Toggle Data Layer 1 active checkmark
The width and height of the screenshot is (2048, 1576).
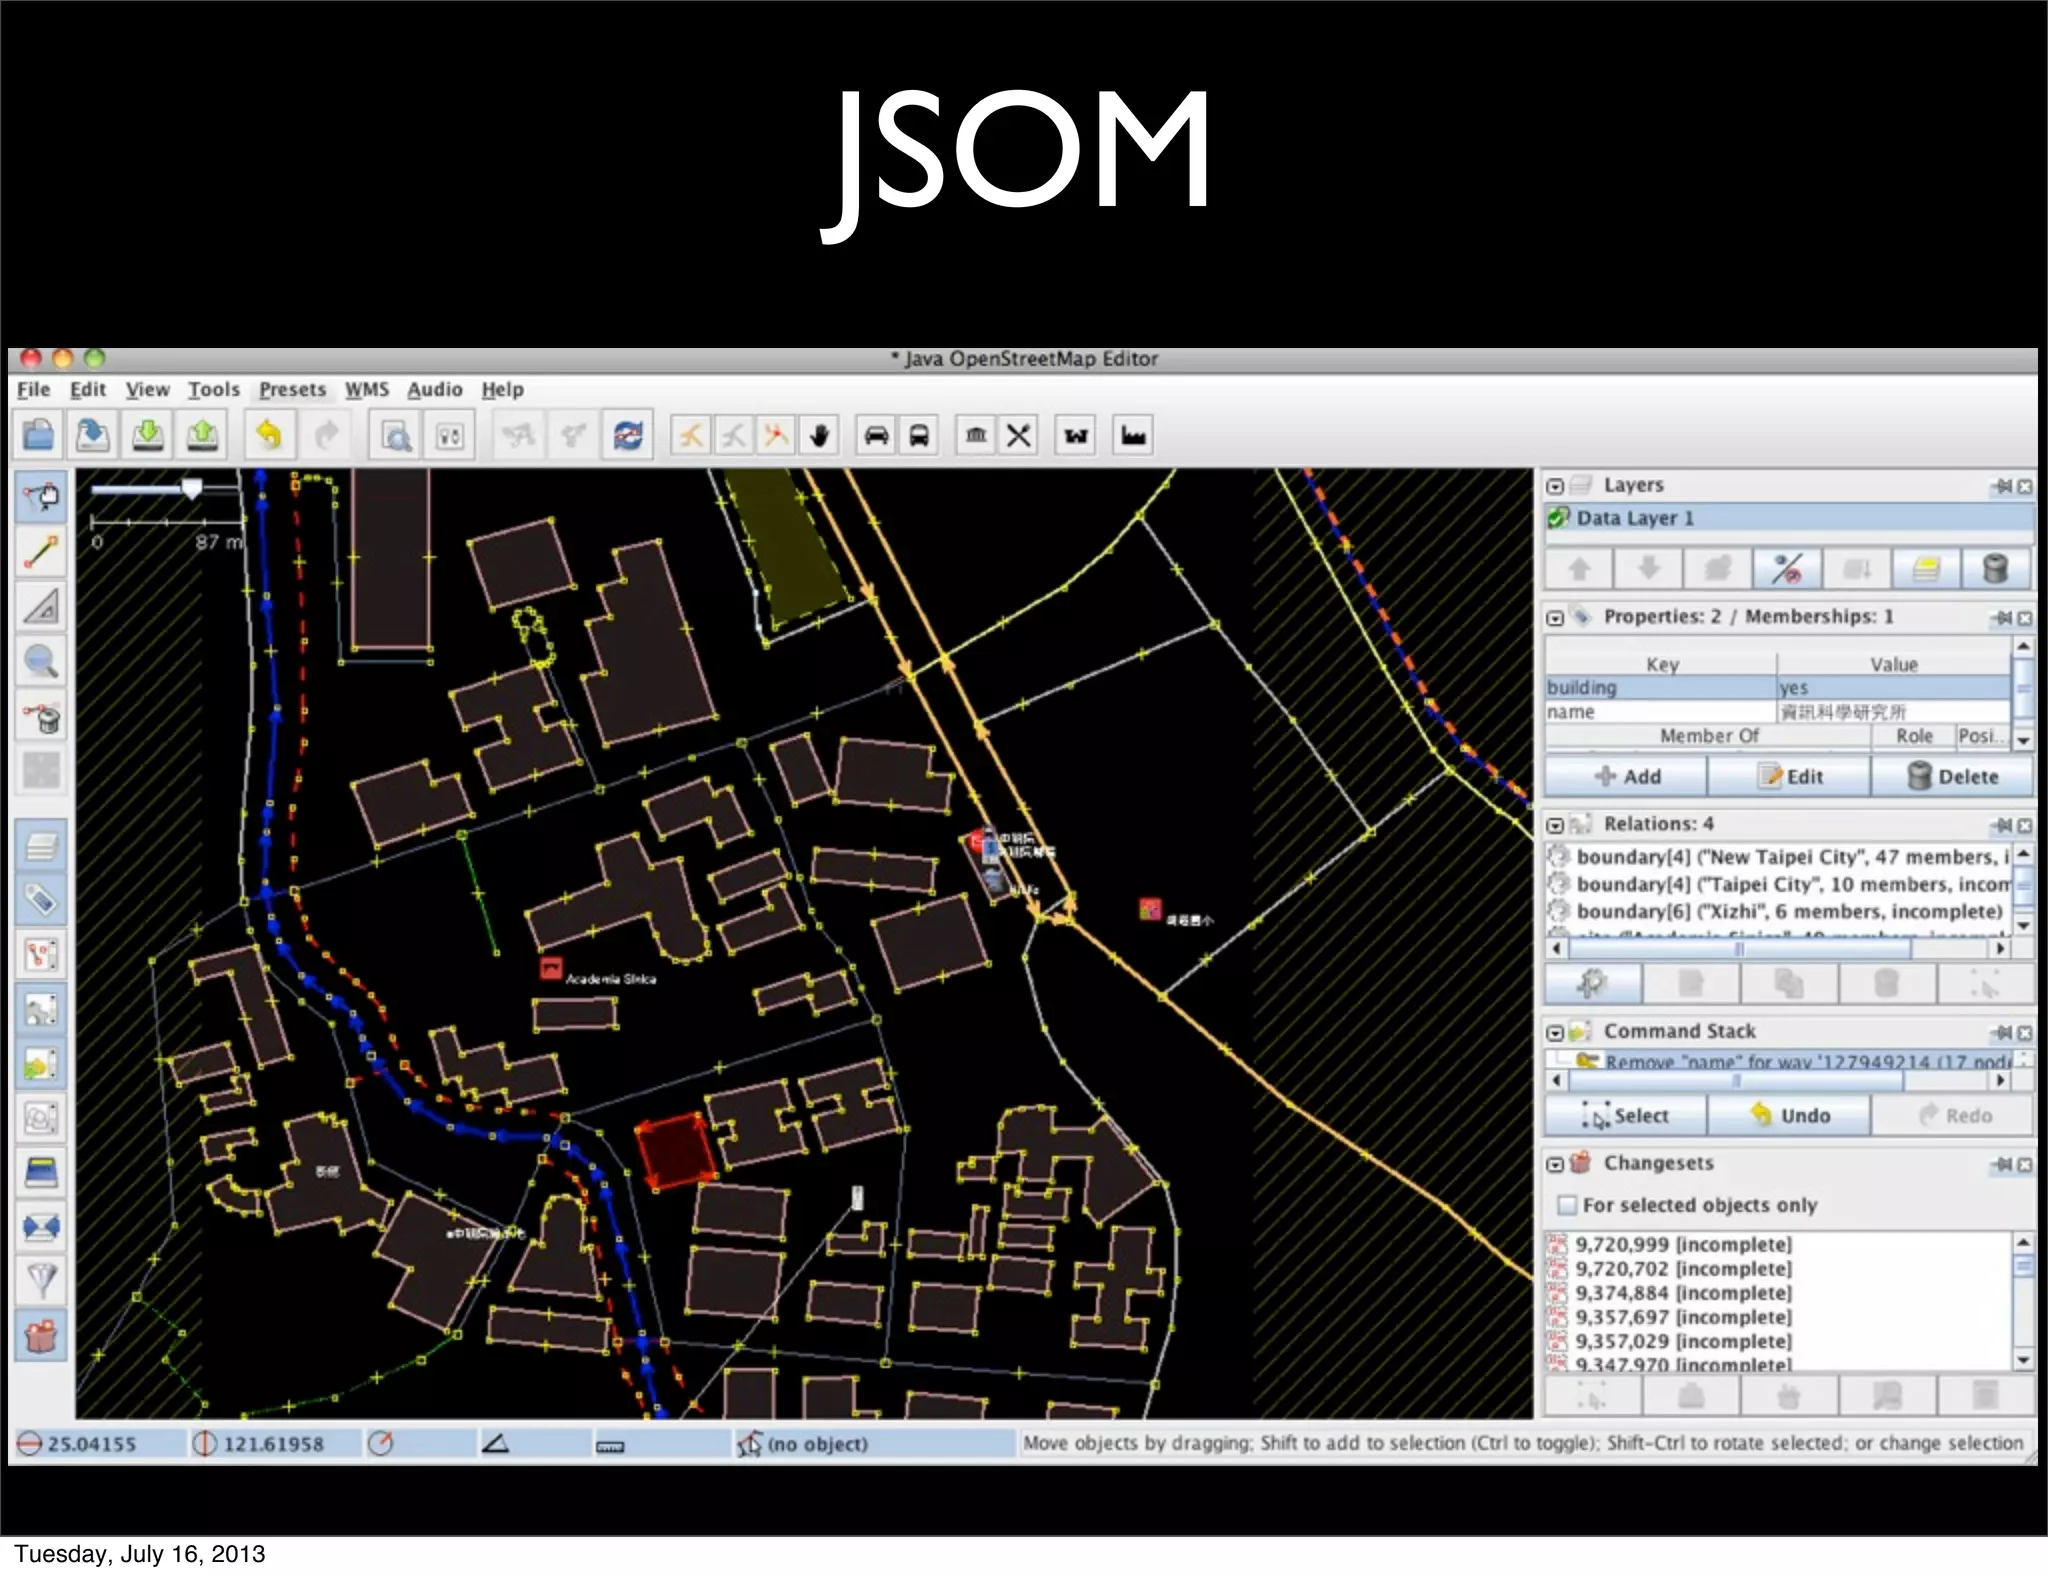pyautogui.click(x=1558, y=518)
